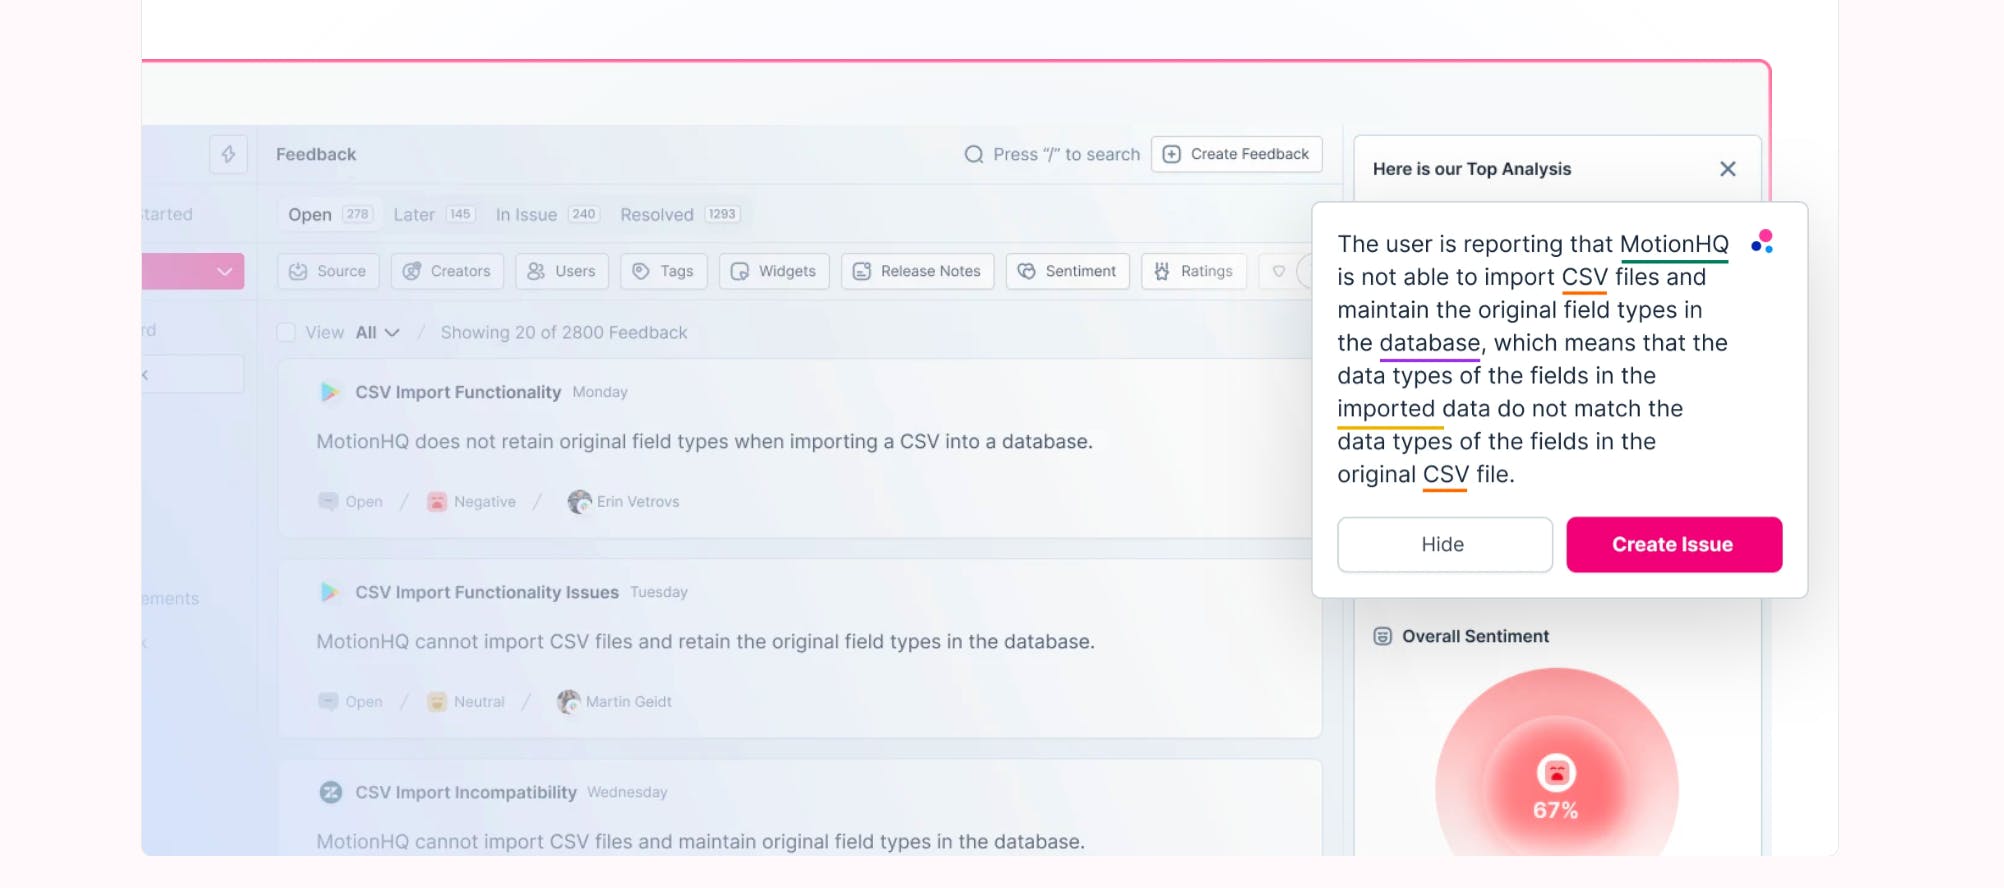Click the CSV Import Functionality Issues source icon
This screenshot has height=888, width=2004.
pyautogui.click(x=329, y=592)
